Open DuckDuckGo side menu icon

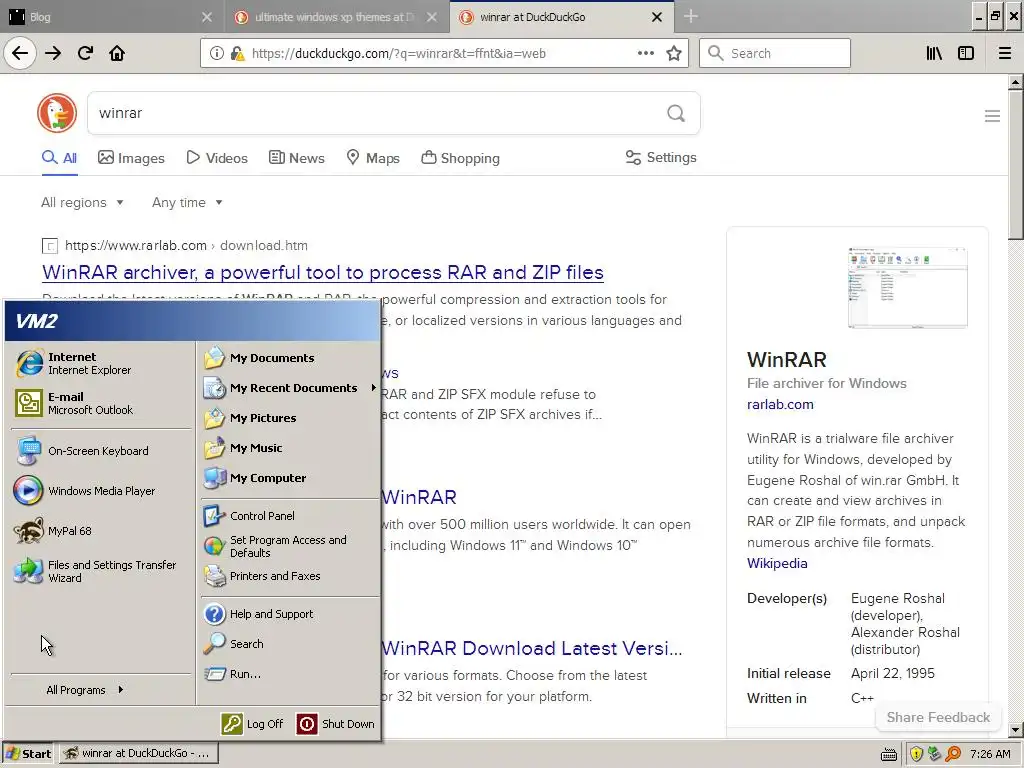[992, 116]
